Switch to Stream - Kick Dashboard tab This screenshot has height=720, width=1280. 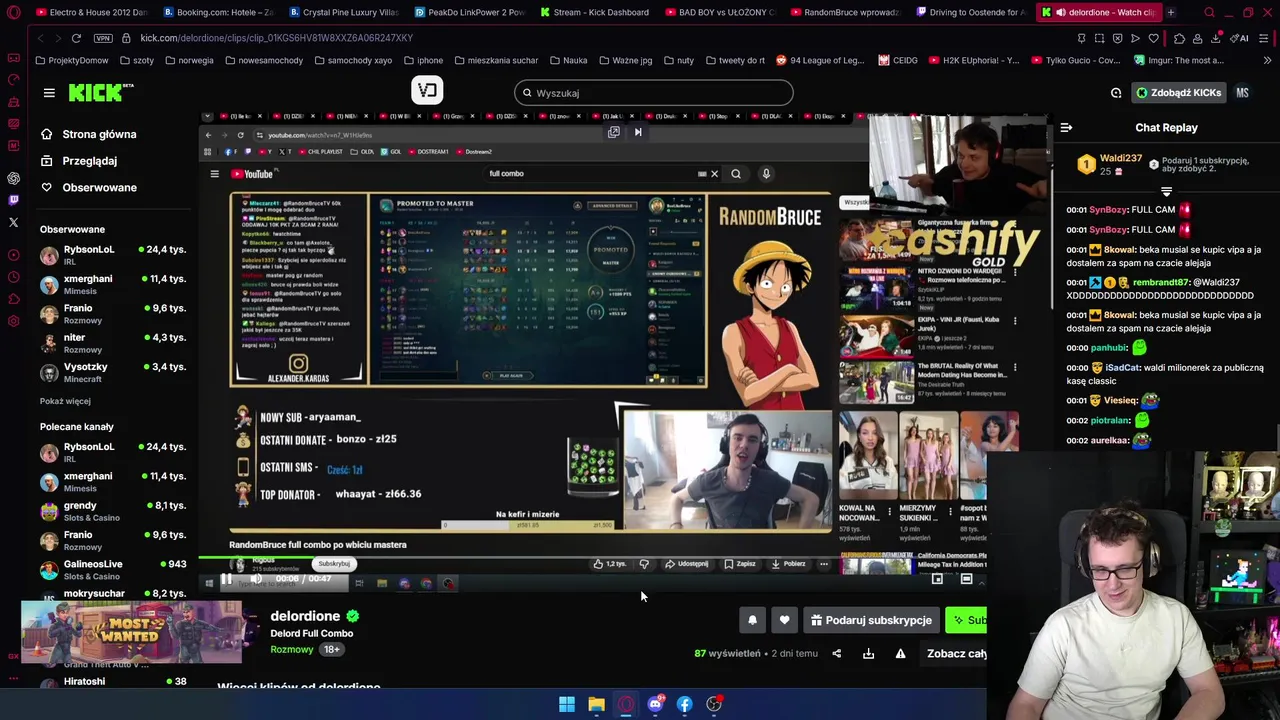click(594, 12)
